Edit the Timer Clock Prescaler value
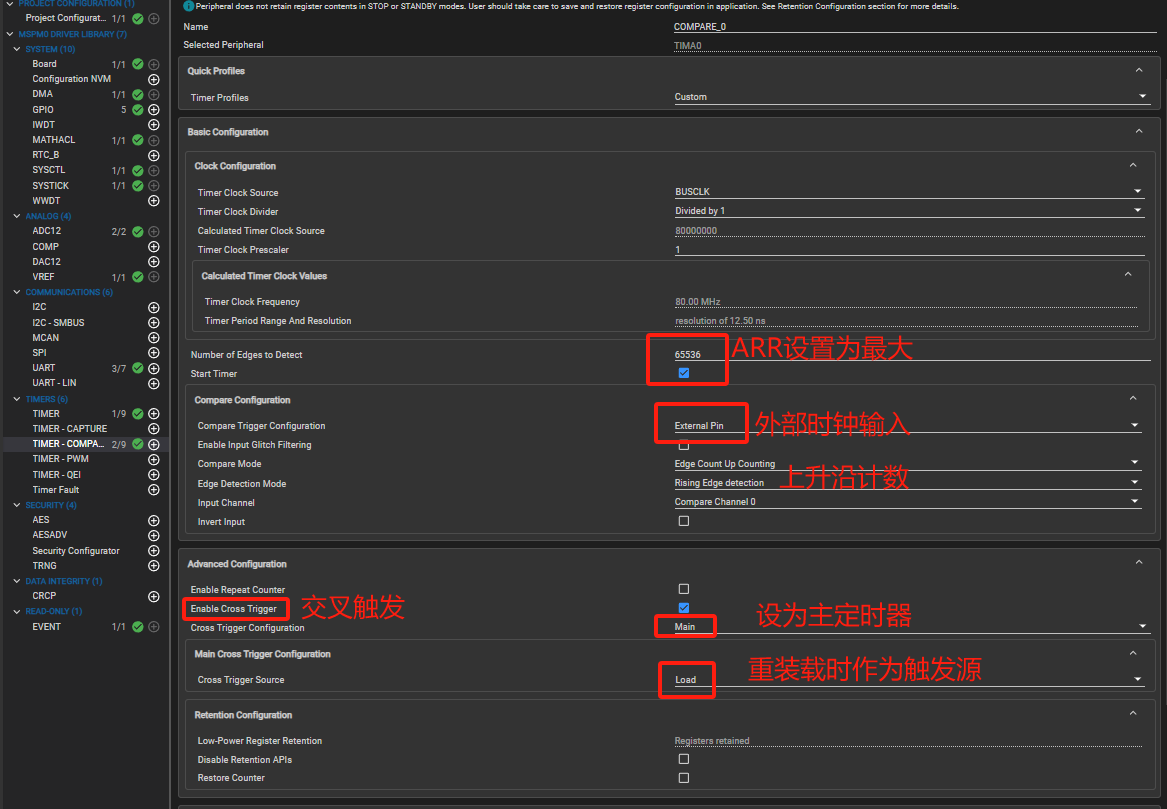 909,250
